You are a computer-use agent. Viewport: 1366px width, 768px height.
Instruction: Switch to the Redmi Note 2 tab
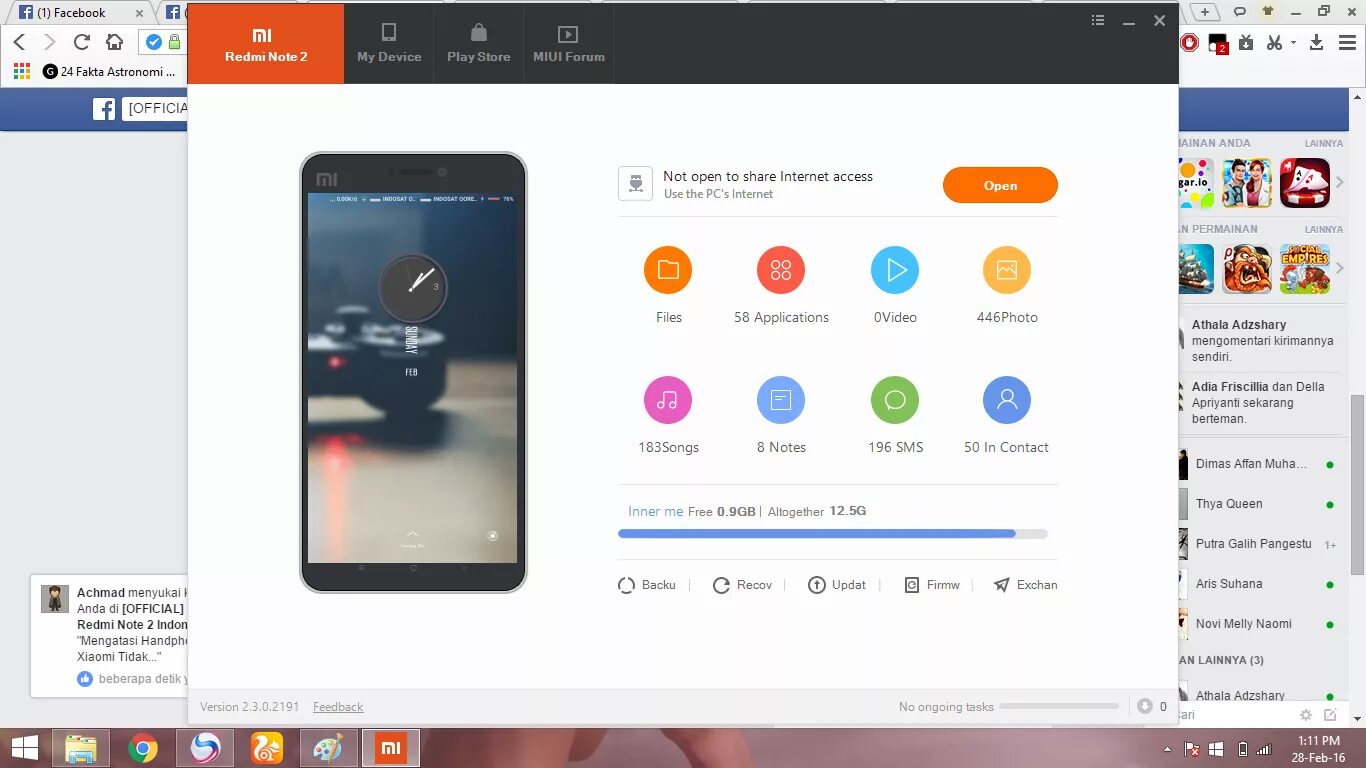coord(266,44)
